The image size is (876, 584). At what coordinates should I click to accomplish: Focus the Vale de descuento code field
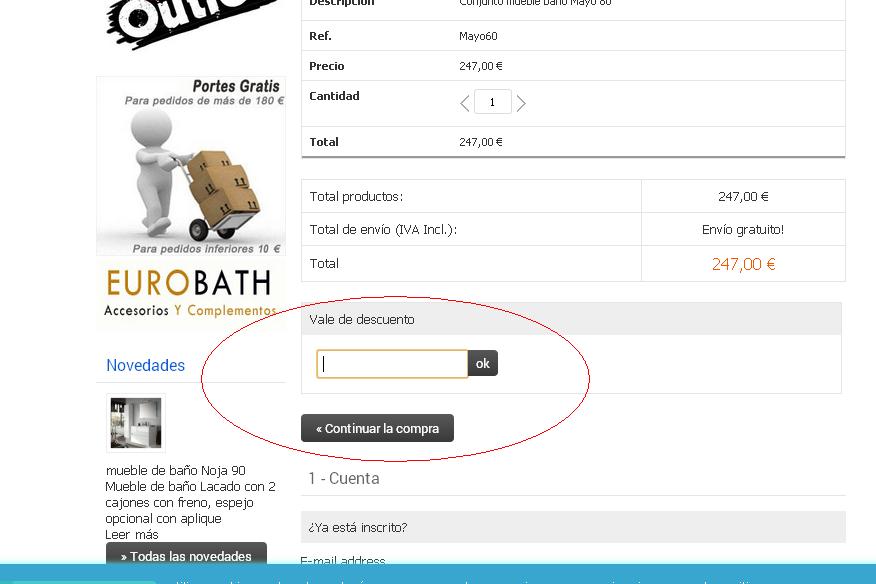pos(392,364)
